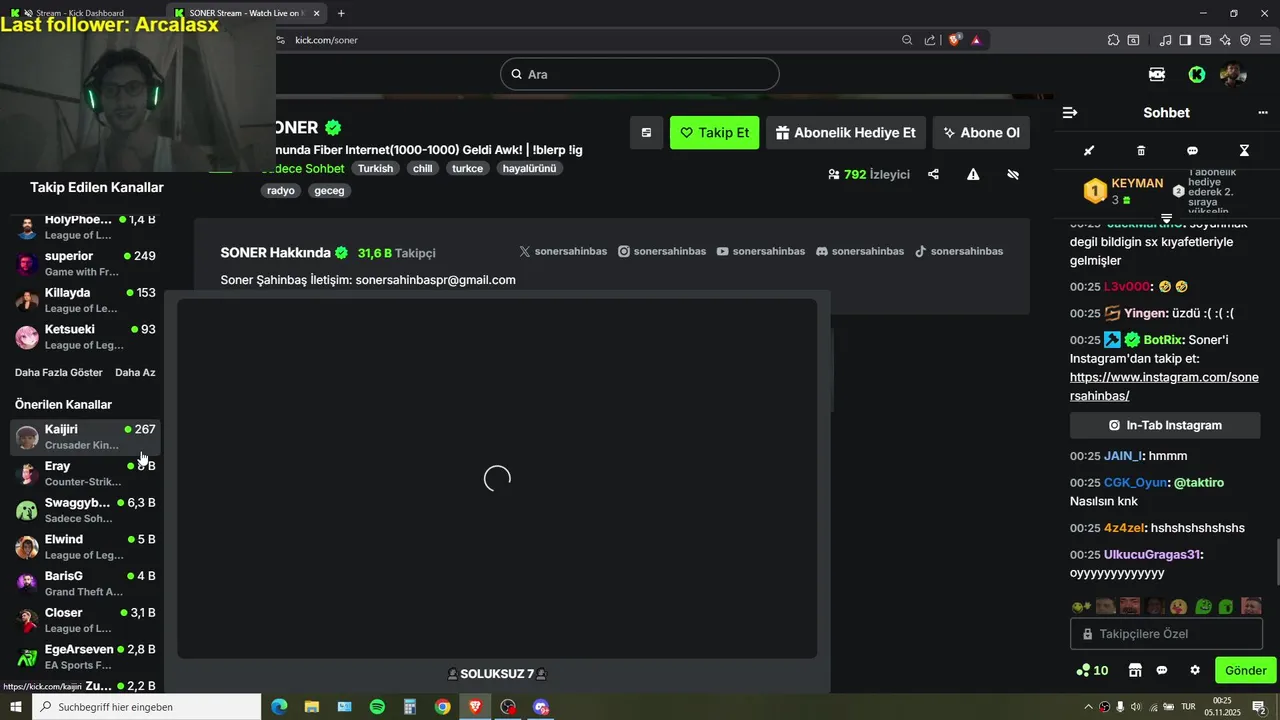The width and height of the screenshot is (1280, 720).
Task: Toggle the browser sidebar panel icon
Action: (1185, 40)
